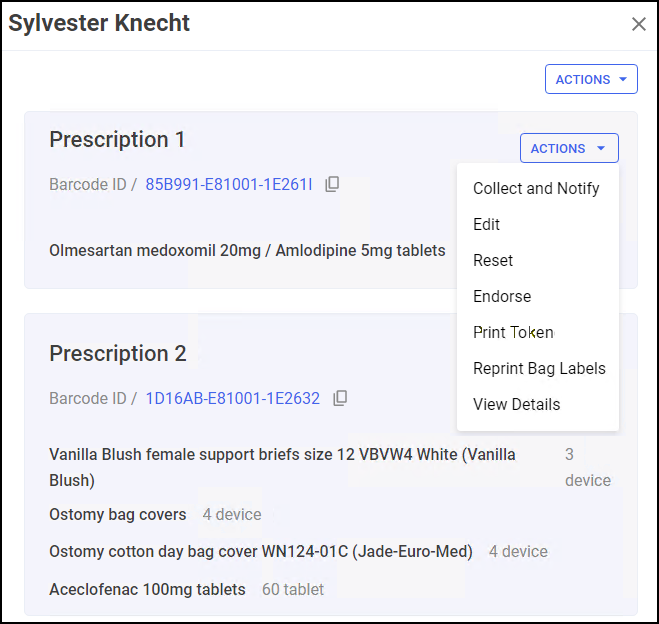
Task: Pick Reset from the actions menu
Action: (493, 260)
